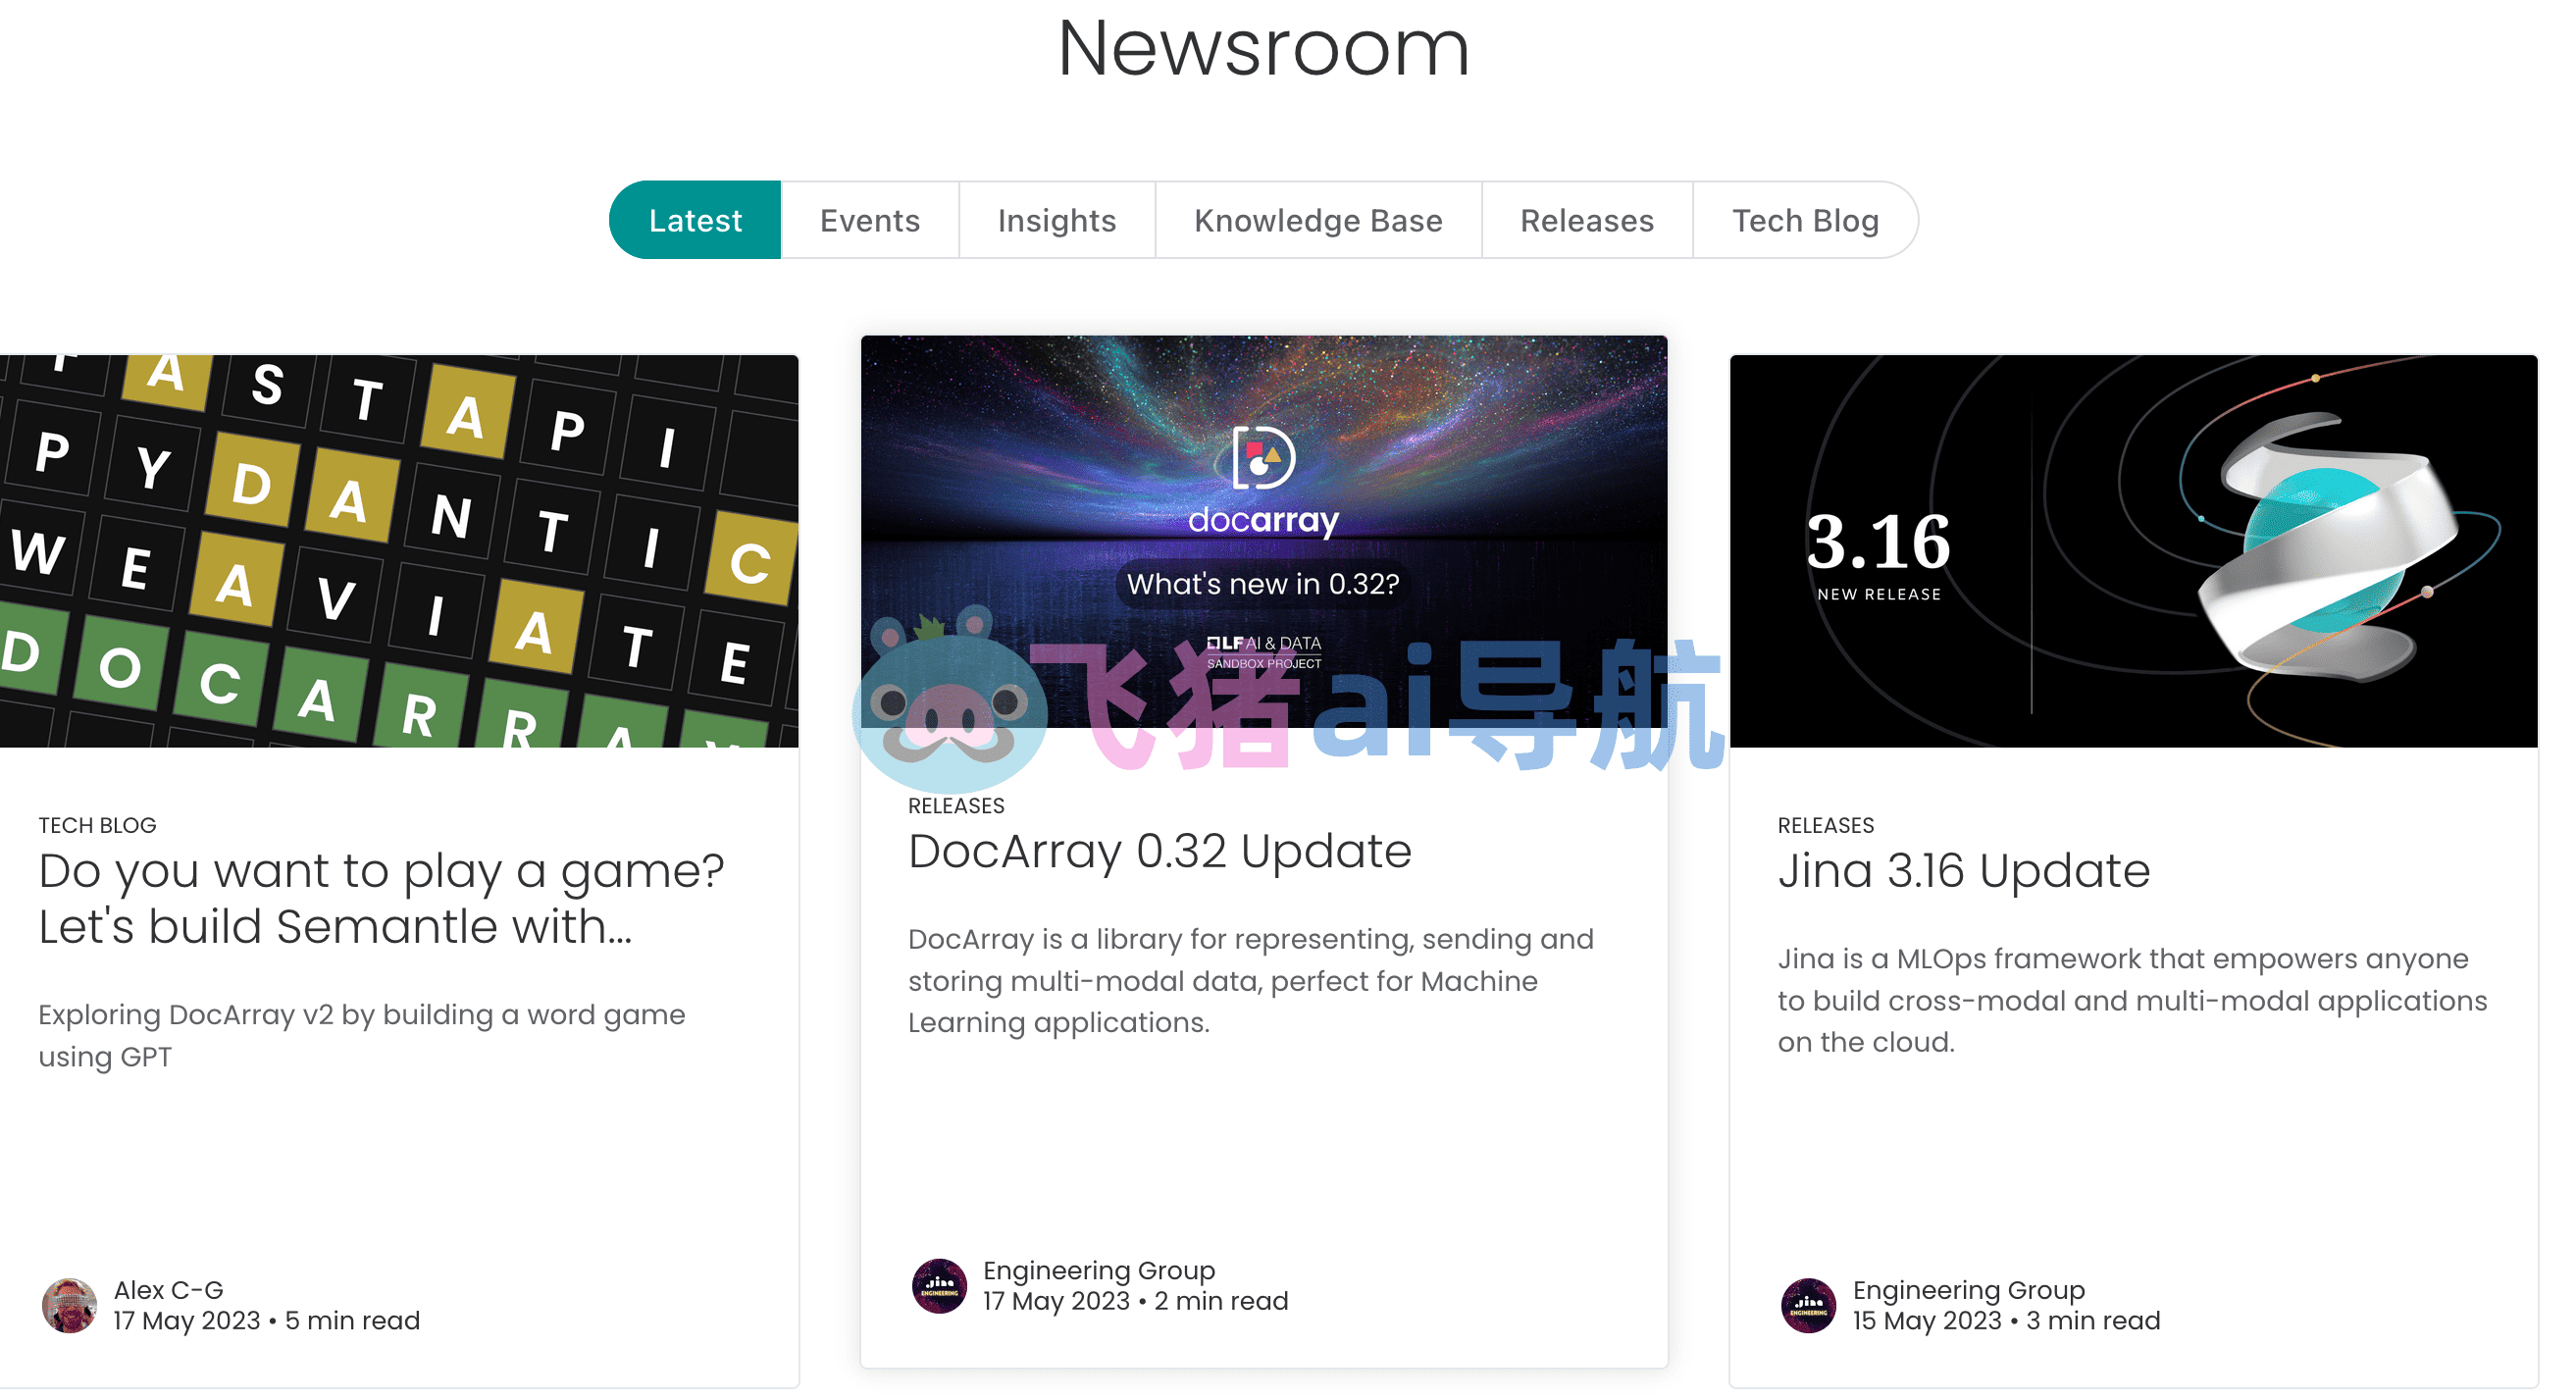2576x1399 pixels.
Task: Click Alex C-G's avatar picture
Action: [x=69, y=1305]
